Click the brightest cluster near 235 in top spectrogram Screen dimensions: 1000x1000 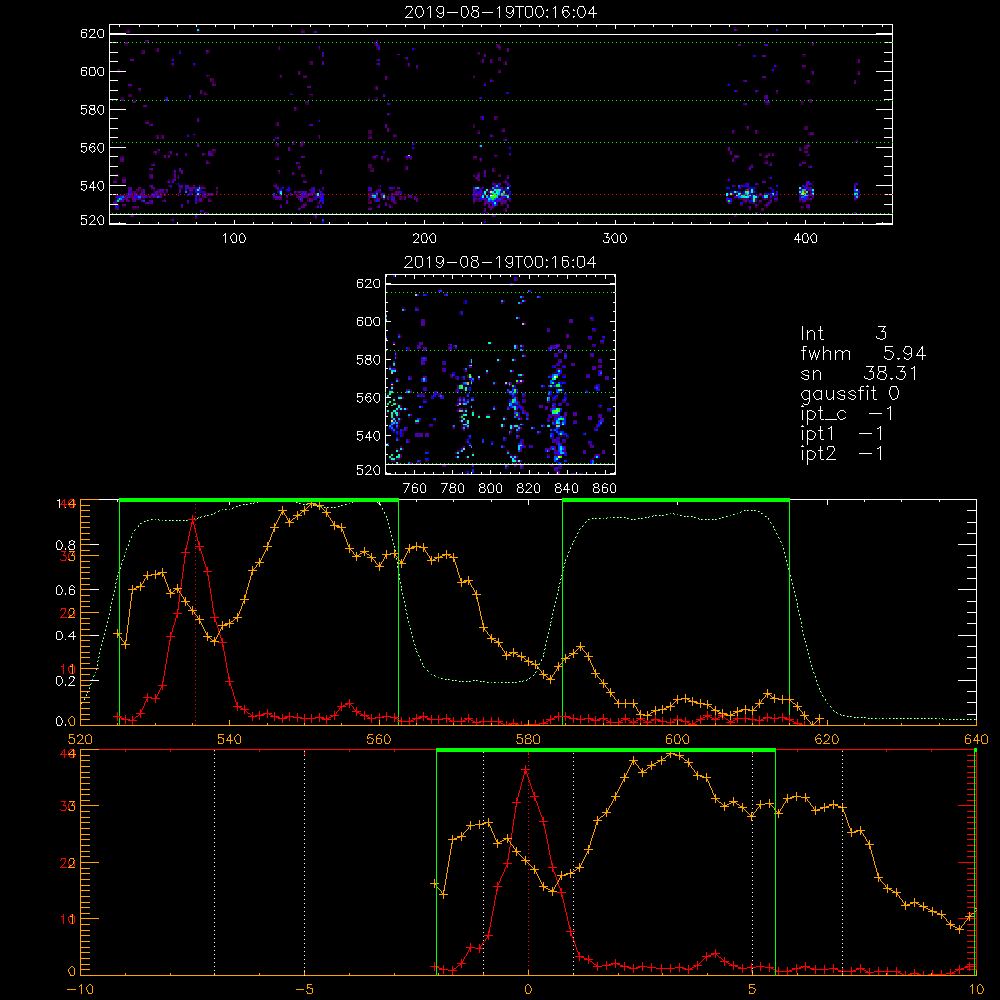[x=492, y=194]
